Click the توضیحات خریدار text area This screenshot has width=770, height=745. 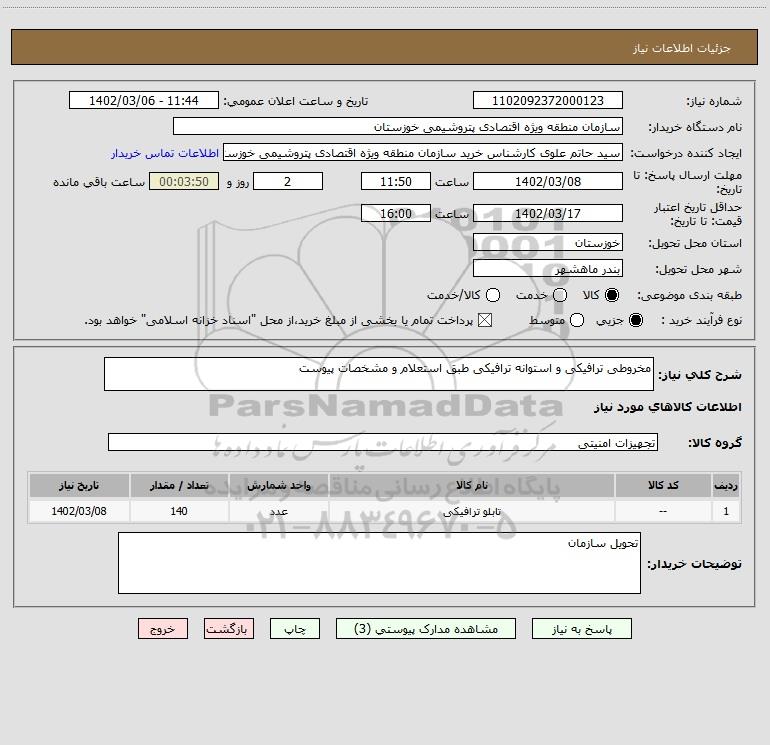coord(379,563)
